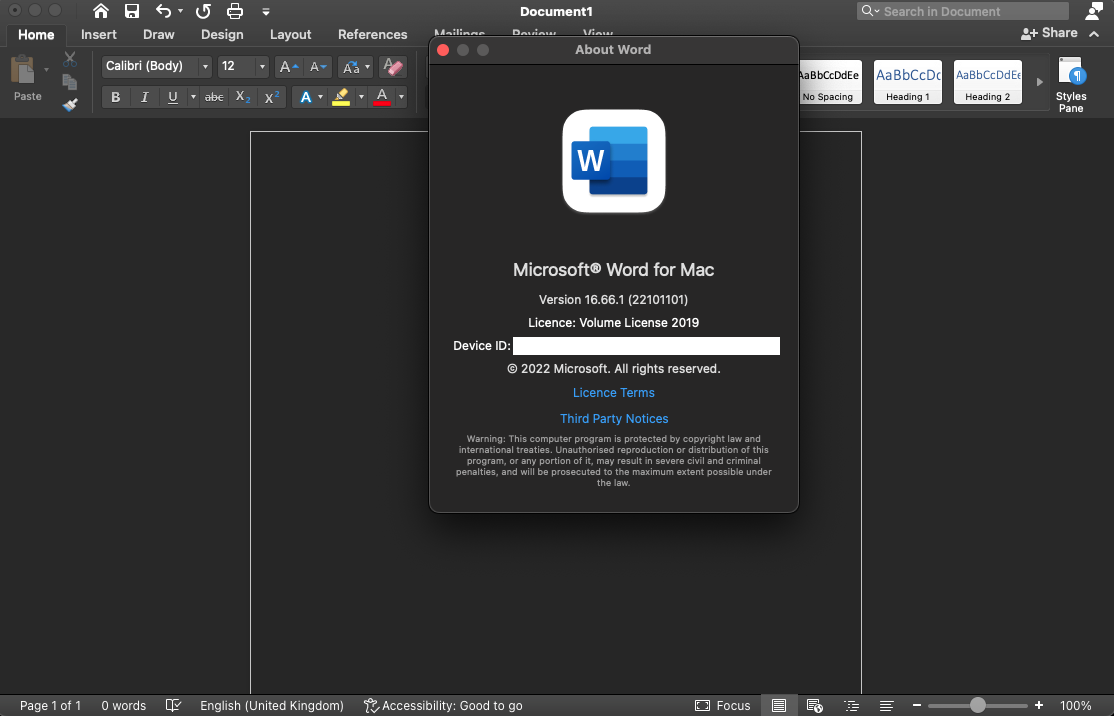Click the Save floppy disk icon

coord(131,11)
